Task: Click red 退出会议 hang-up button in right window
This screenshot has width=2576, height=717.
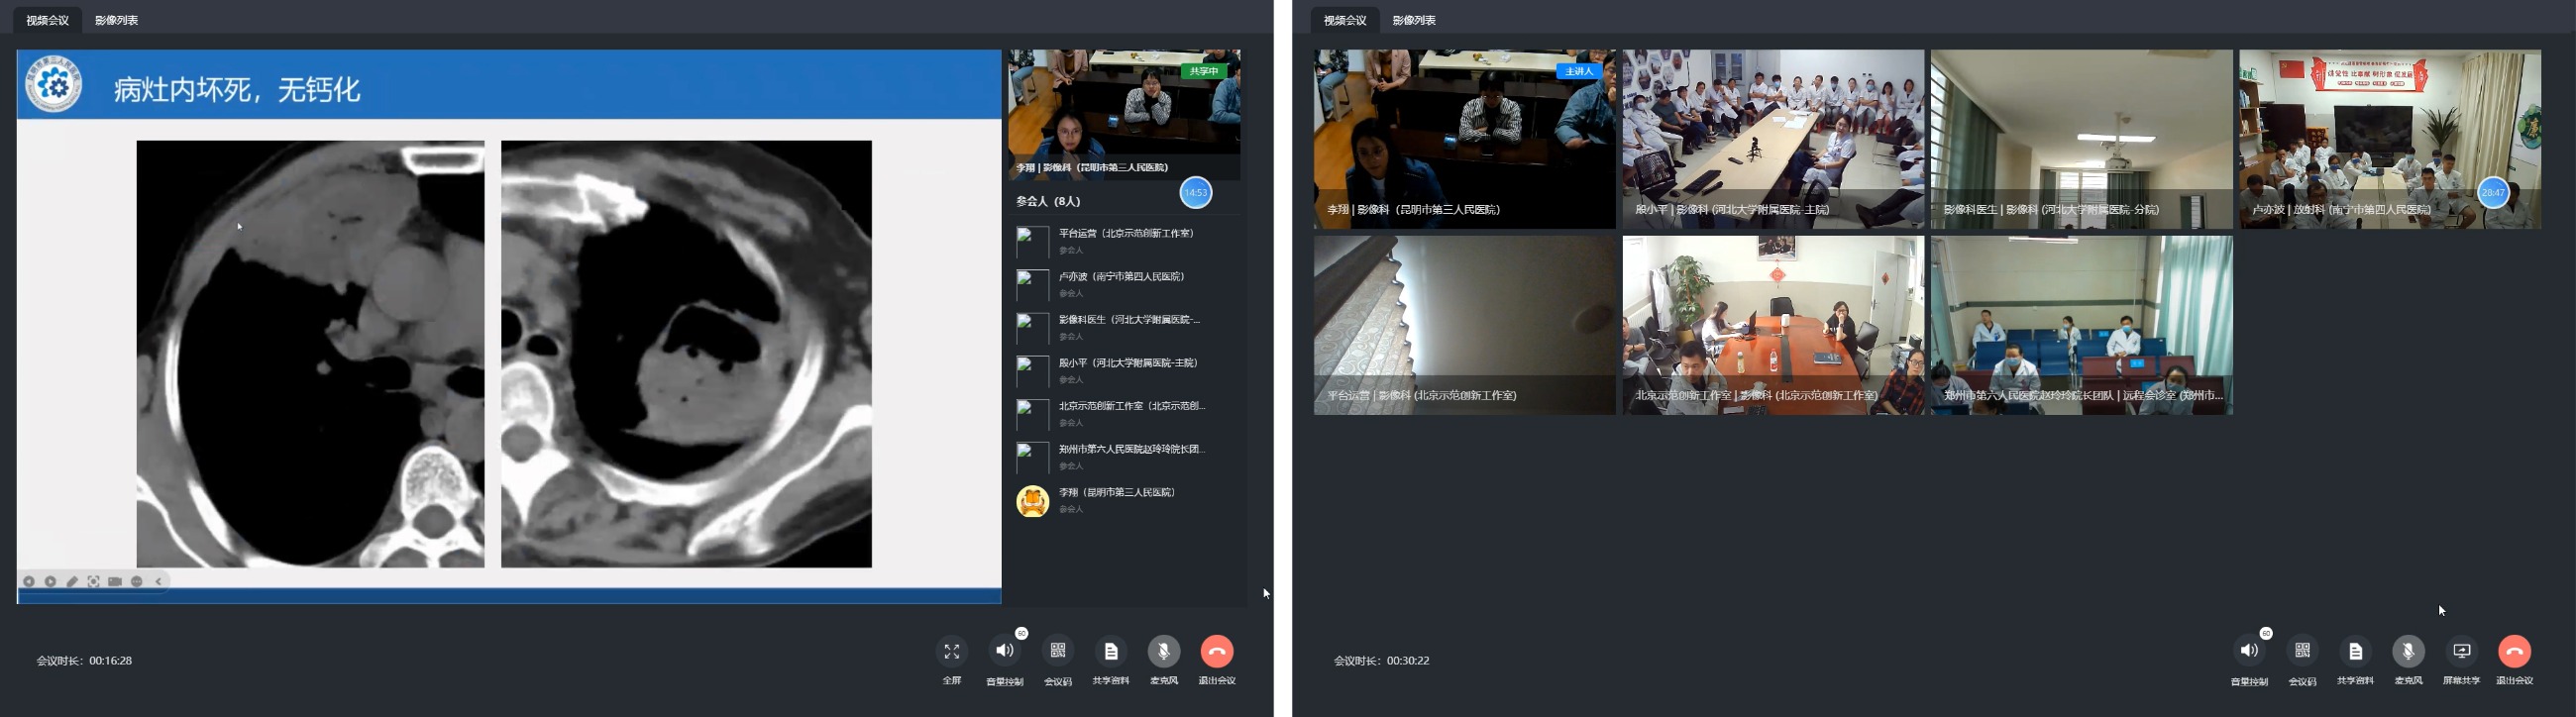Action: [x=2514, y=651]
